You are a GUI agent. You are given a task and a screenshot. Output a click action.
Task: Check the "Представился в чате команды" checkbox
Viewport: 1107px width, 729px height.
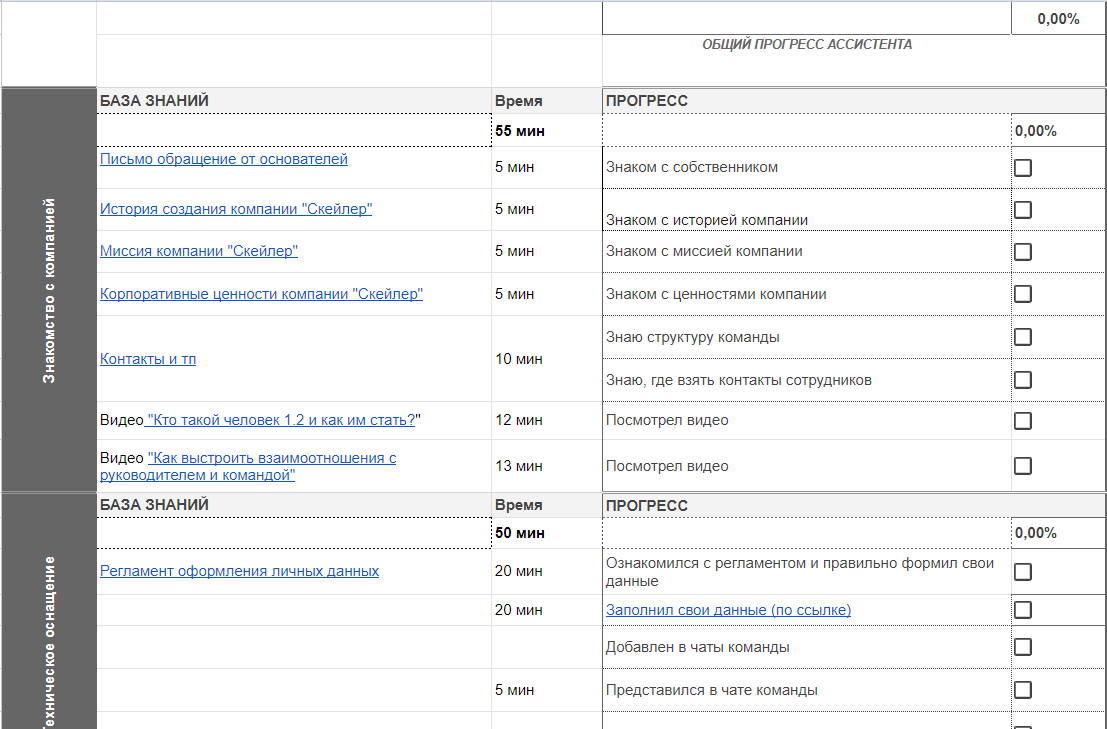pos(1022,690)
